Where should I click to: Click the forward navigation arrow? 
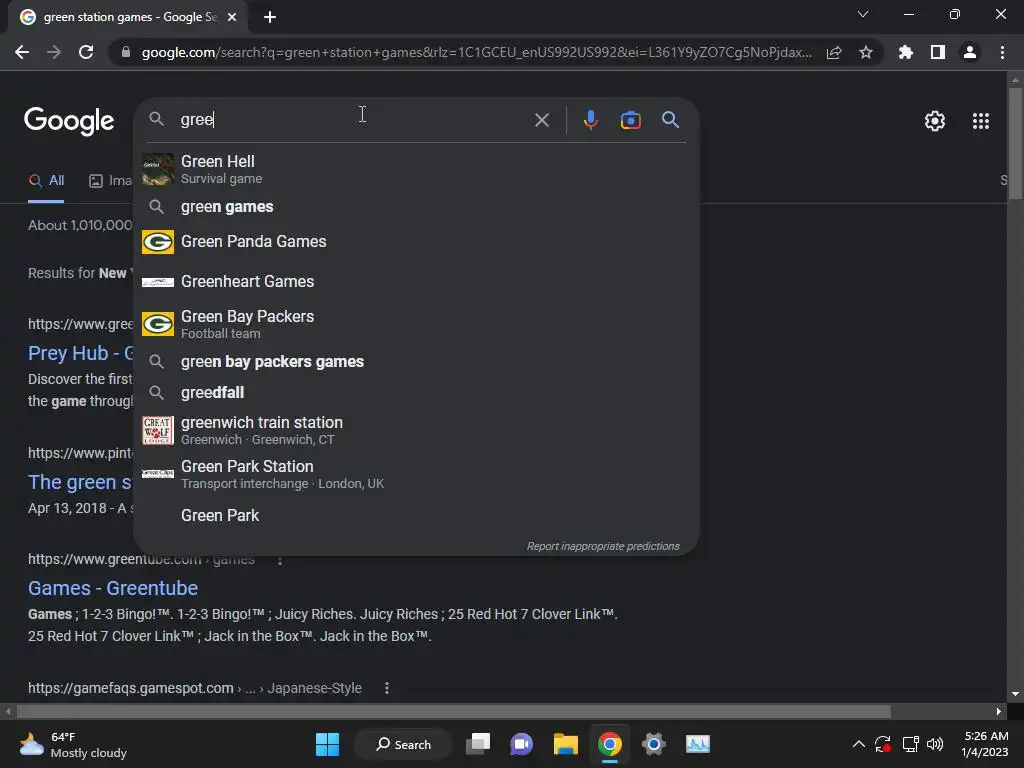pyautogui.click(x=54, y=52)
